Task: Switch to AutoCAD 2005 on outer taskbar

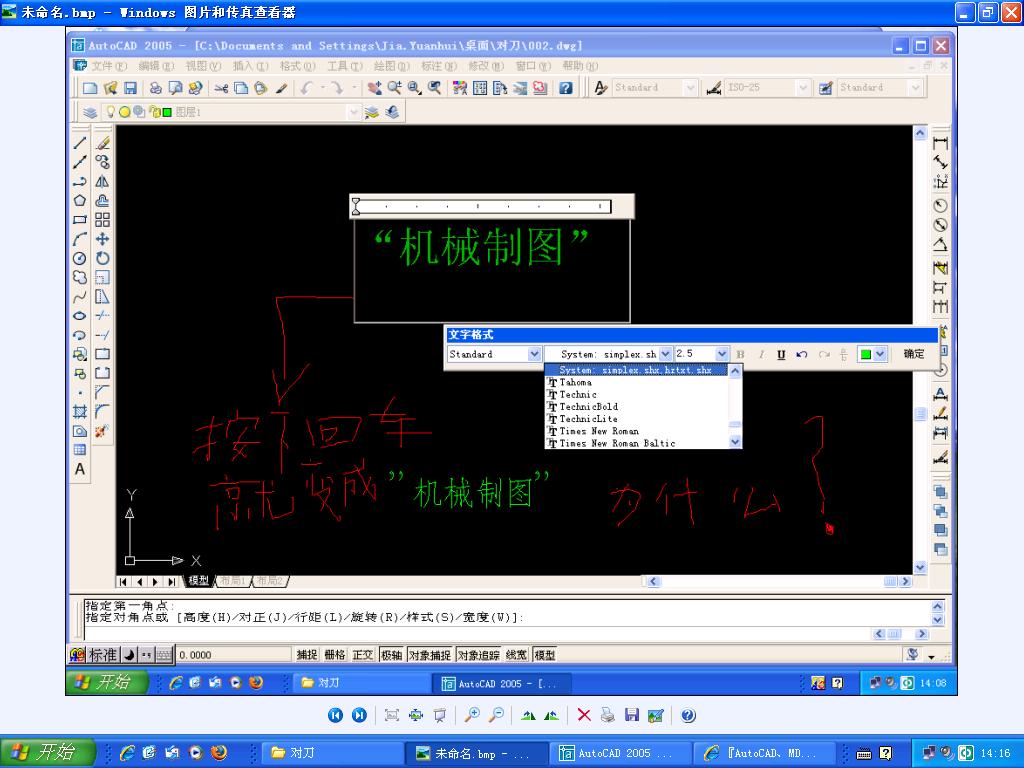Action: 620,753
